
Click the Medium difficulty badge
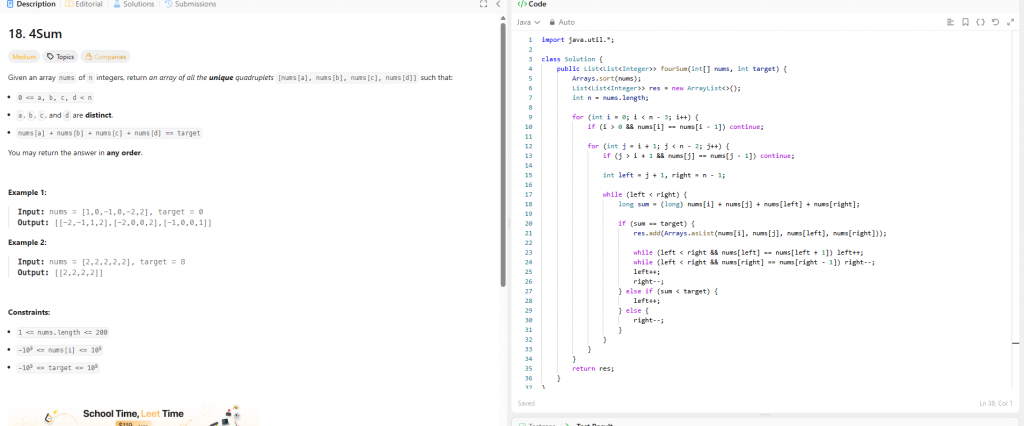(x=24, y=57)
